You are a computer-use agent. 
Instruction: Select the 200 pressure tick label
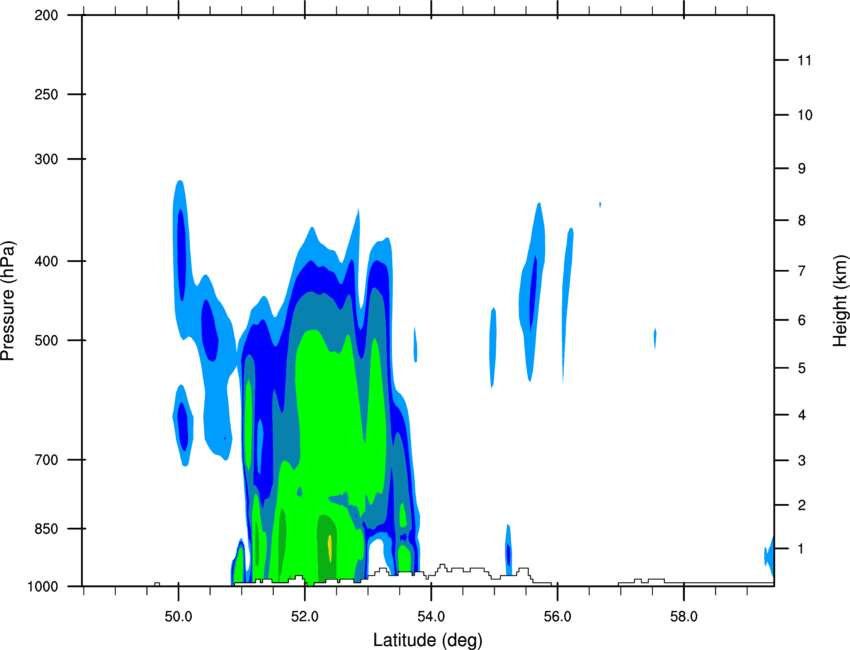click(46, 15)
